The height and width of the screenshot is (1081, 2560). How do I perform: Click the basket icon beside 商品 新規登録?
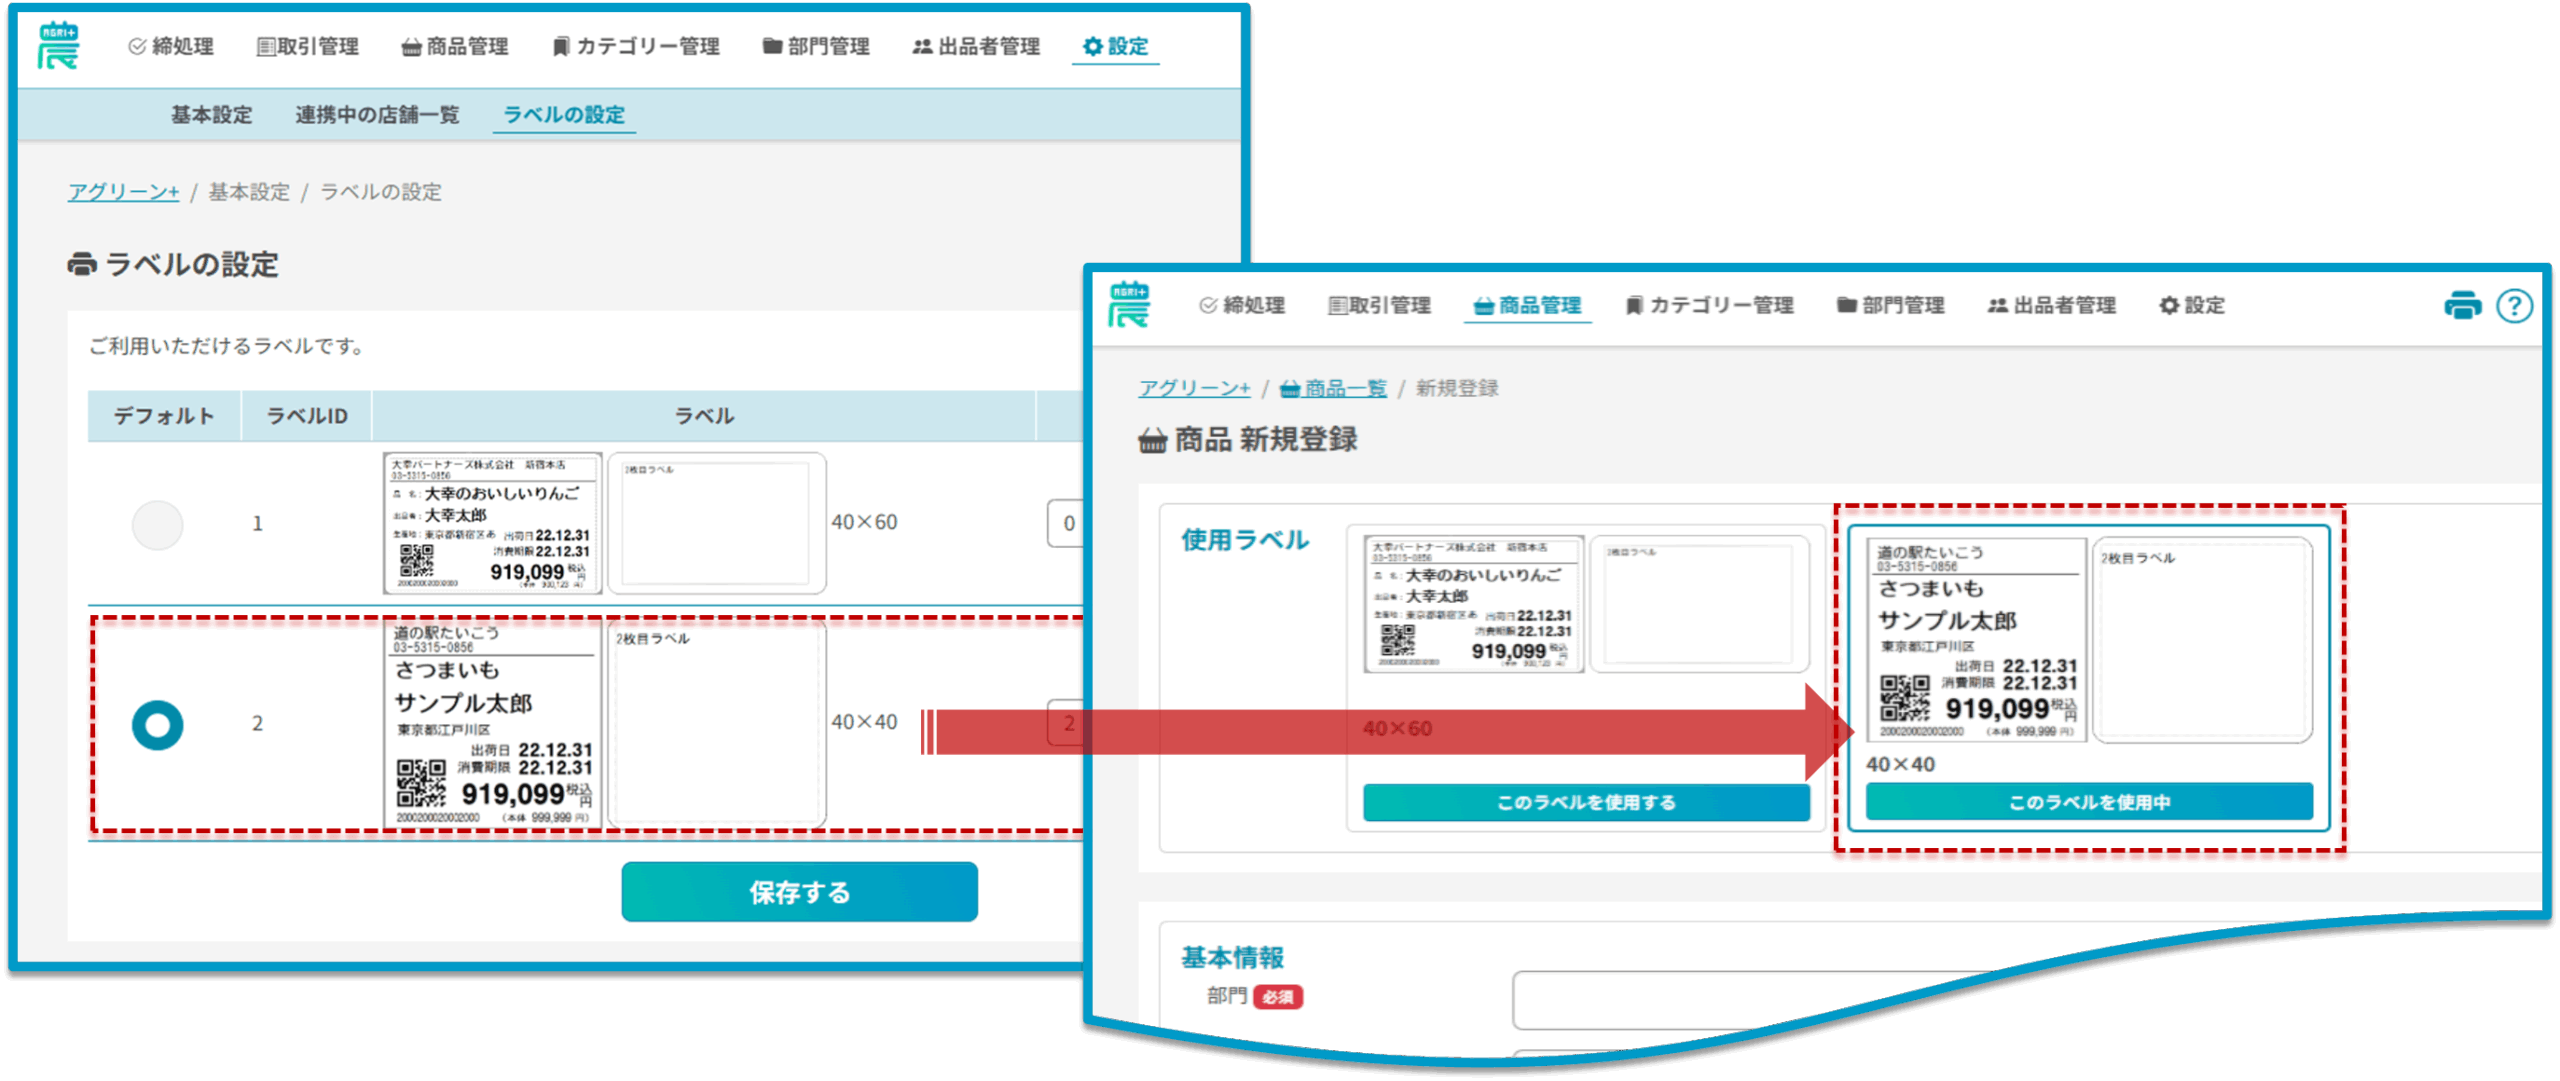1152,440
